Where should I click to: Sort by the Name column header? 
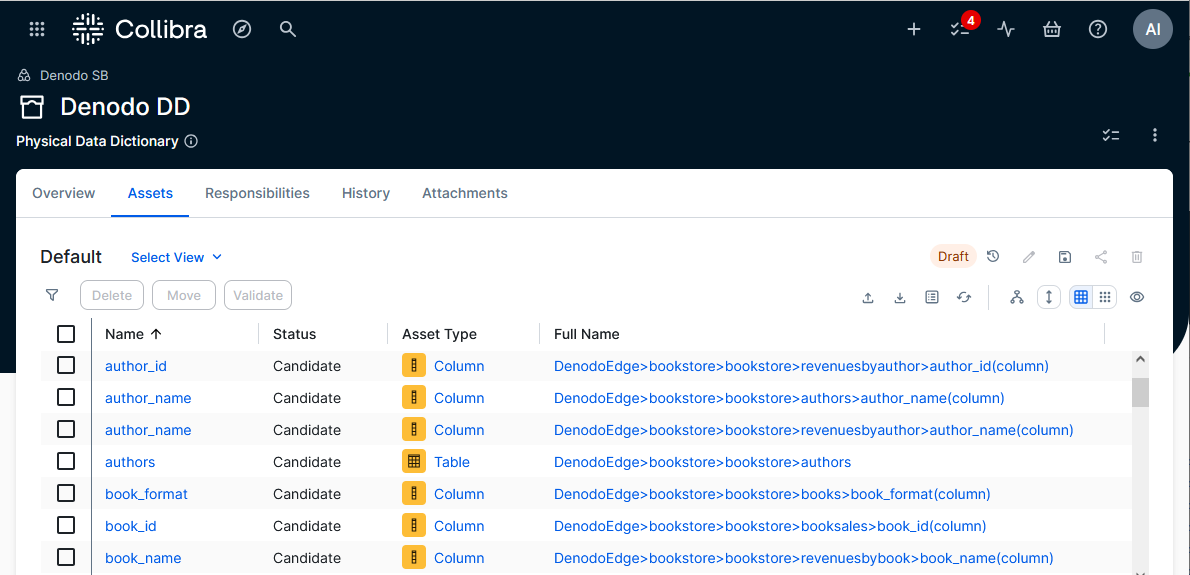pyautogui.click(x=134, y=334)
